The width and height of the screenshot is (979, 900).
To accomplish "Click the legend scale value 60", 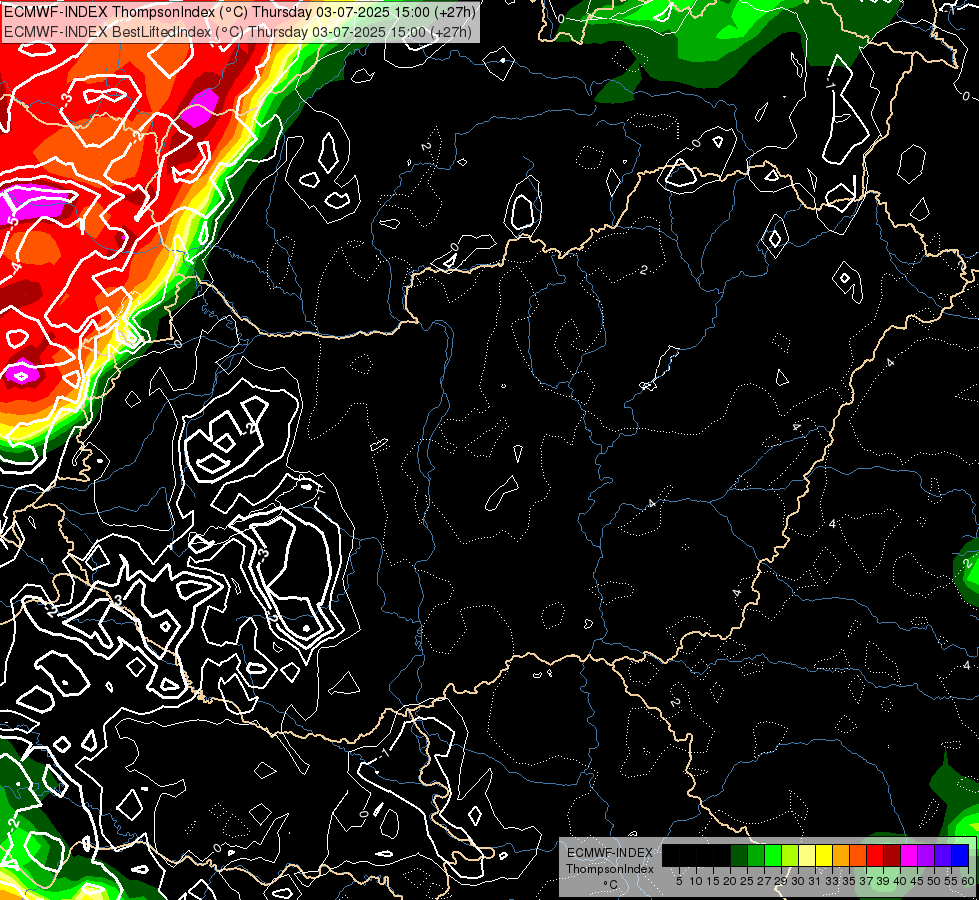I will pos(968,881).
